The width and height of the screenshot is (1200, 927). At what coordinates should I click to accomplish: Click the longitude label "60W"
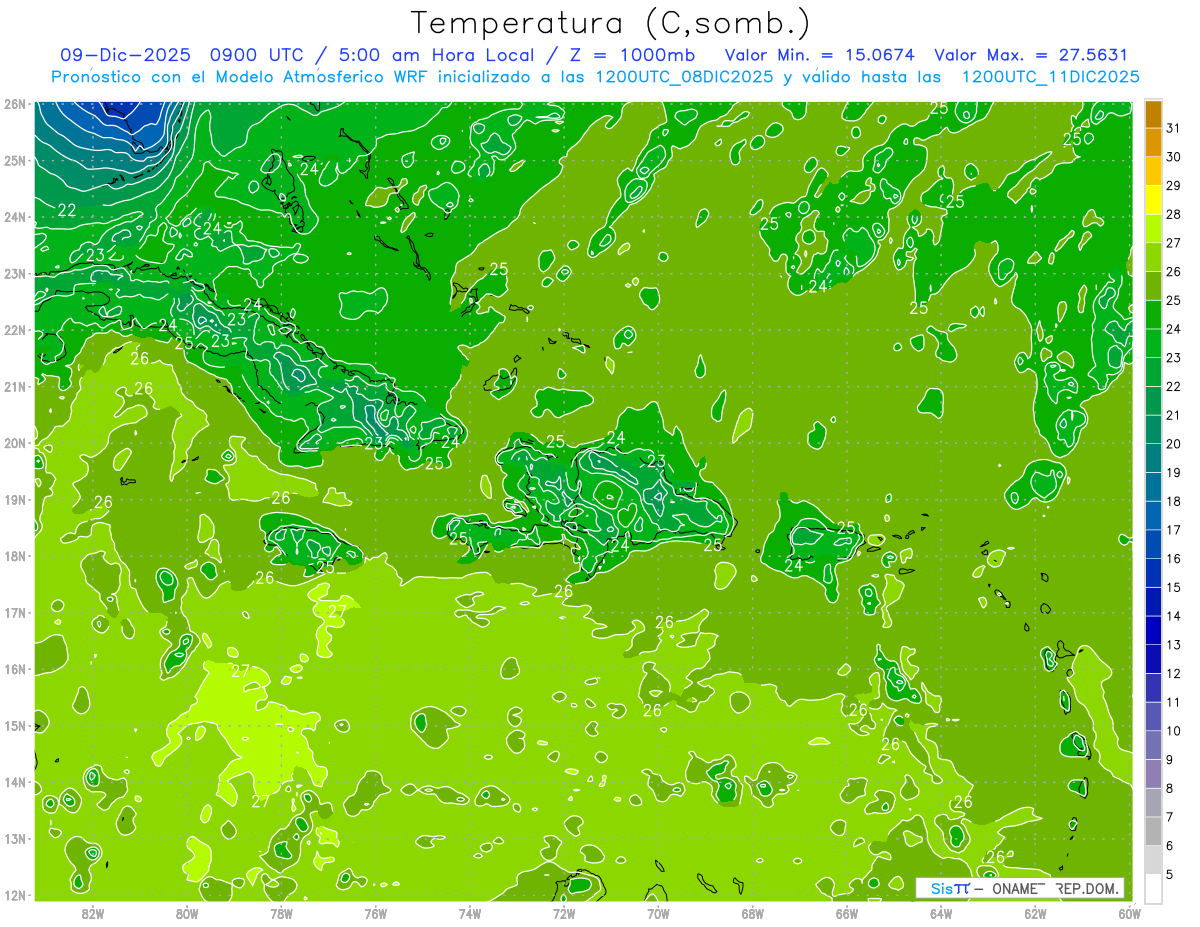click(x=1129, y=912)
